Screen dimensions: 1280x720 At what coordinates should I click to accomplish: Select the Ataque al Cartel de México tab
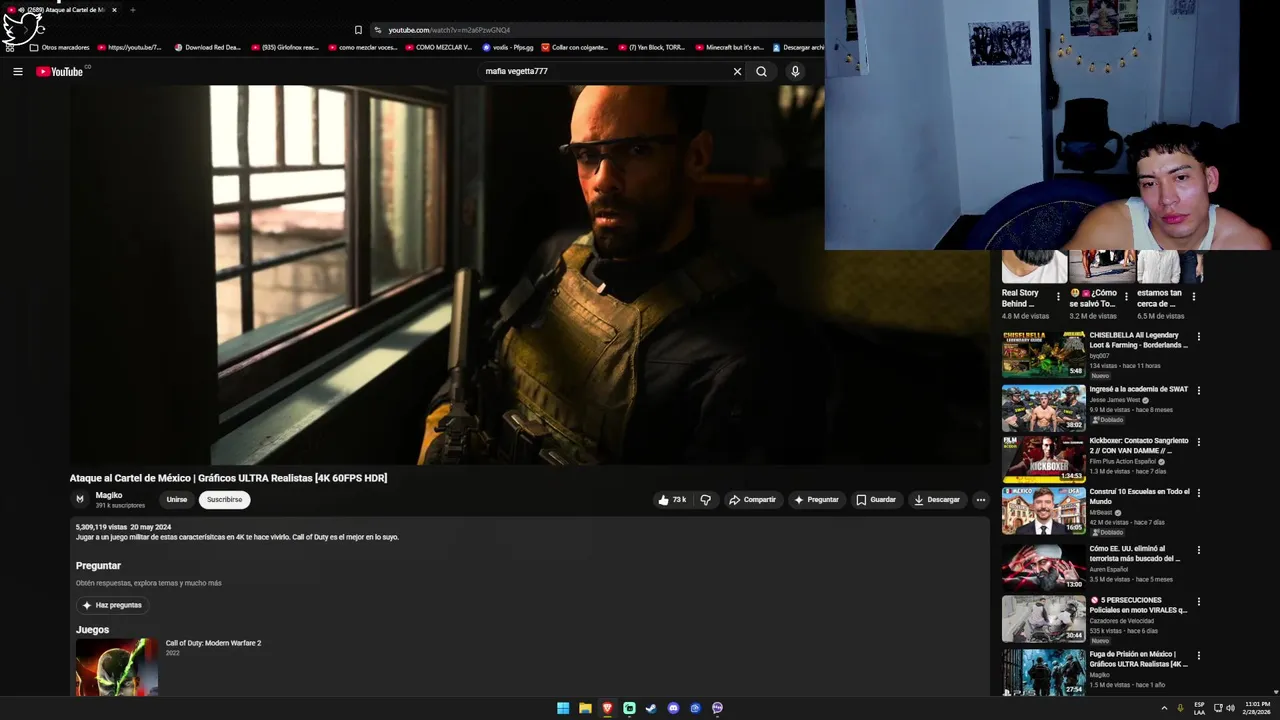point(62,10)
